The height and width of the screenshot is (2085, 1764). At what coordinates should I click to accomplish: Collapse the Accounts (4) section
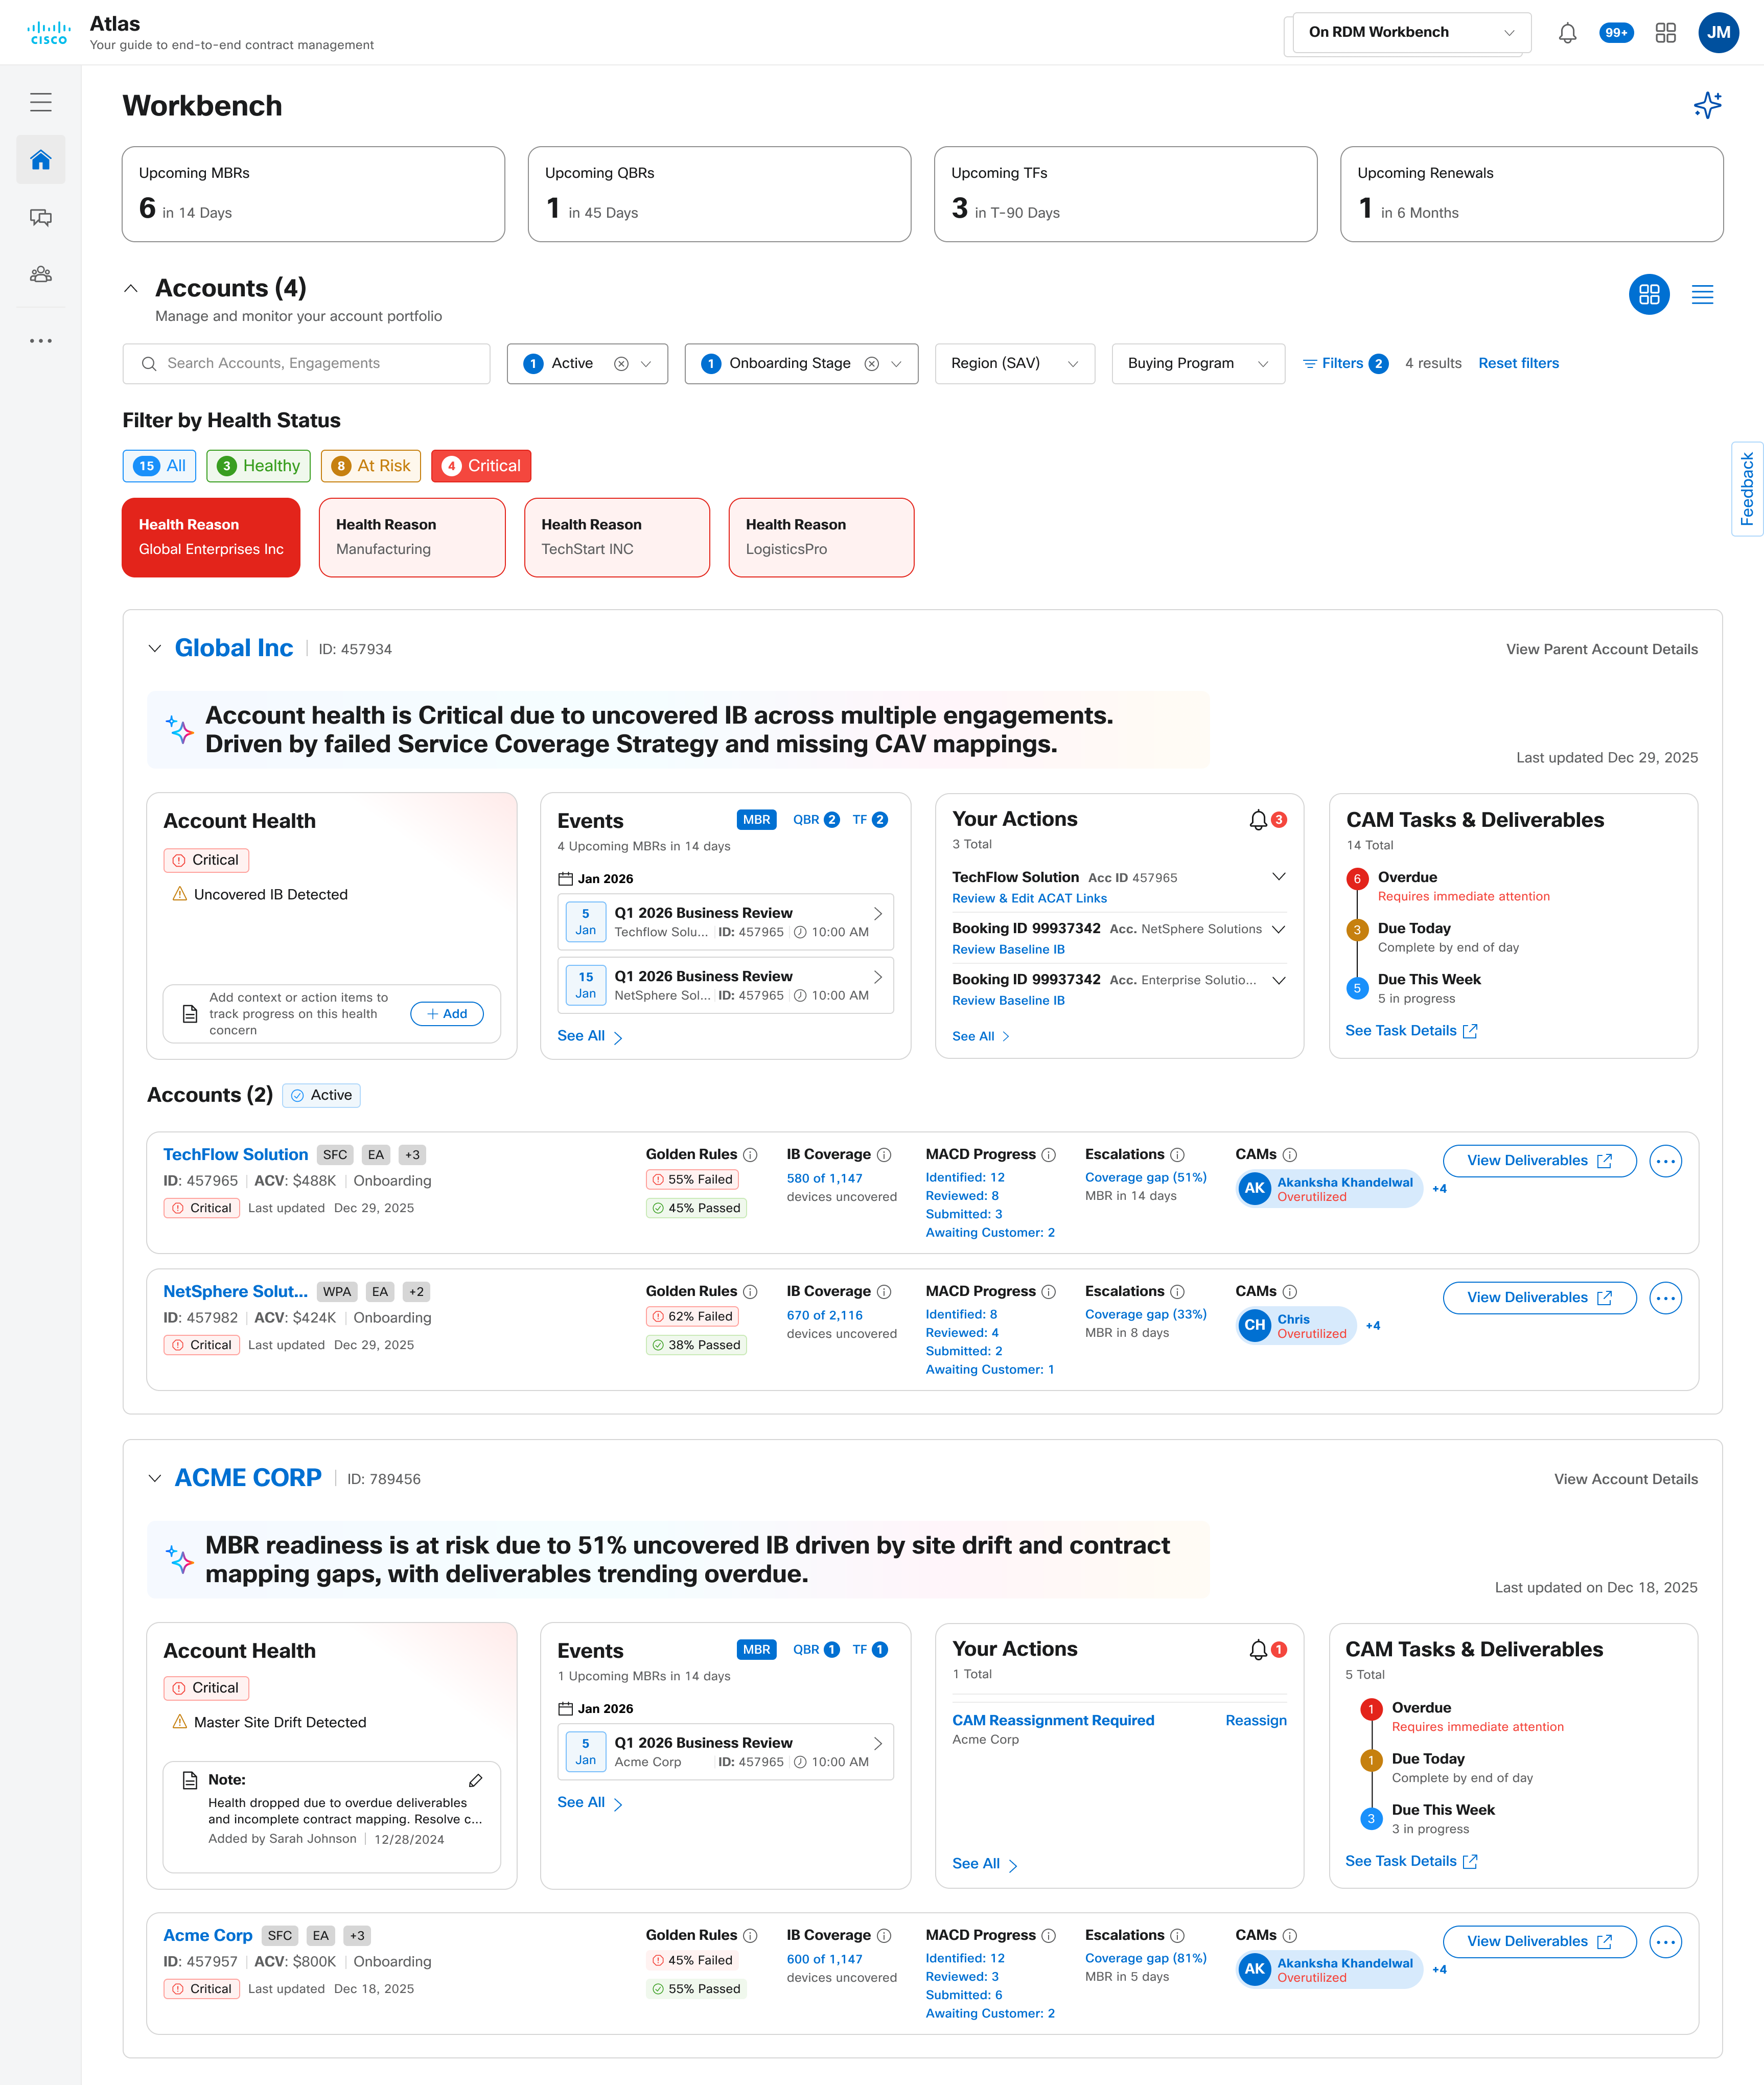coord(131,289)
